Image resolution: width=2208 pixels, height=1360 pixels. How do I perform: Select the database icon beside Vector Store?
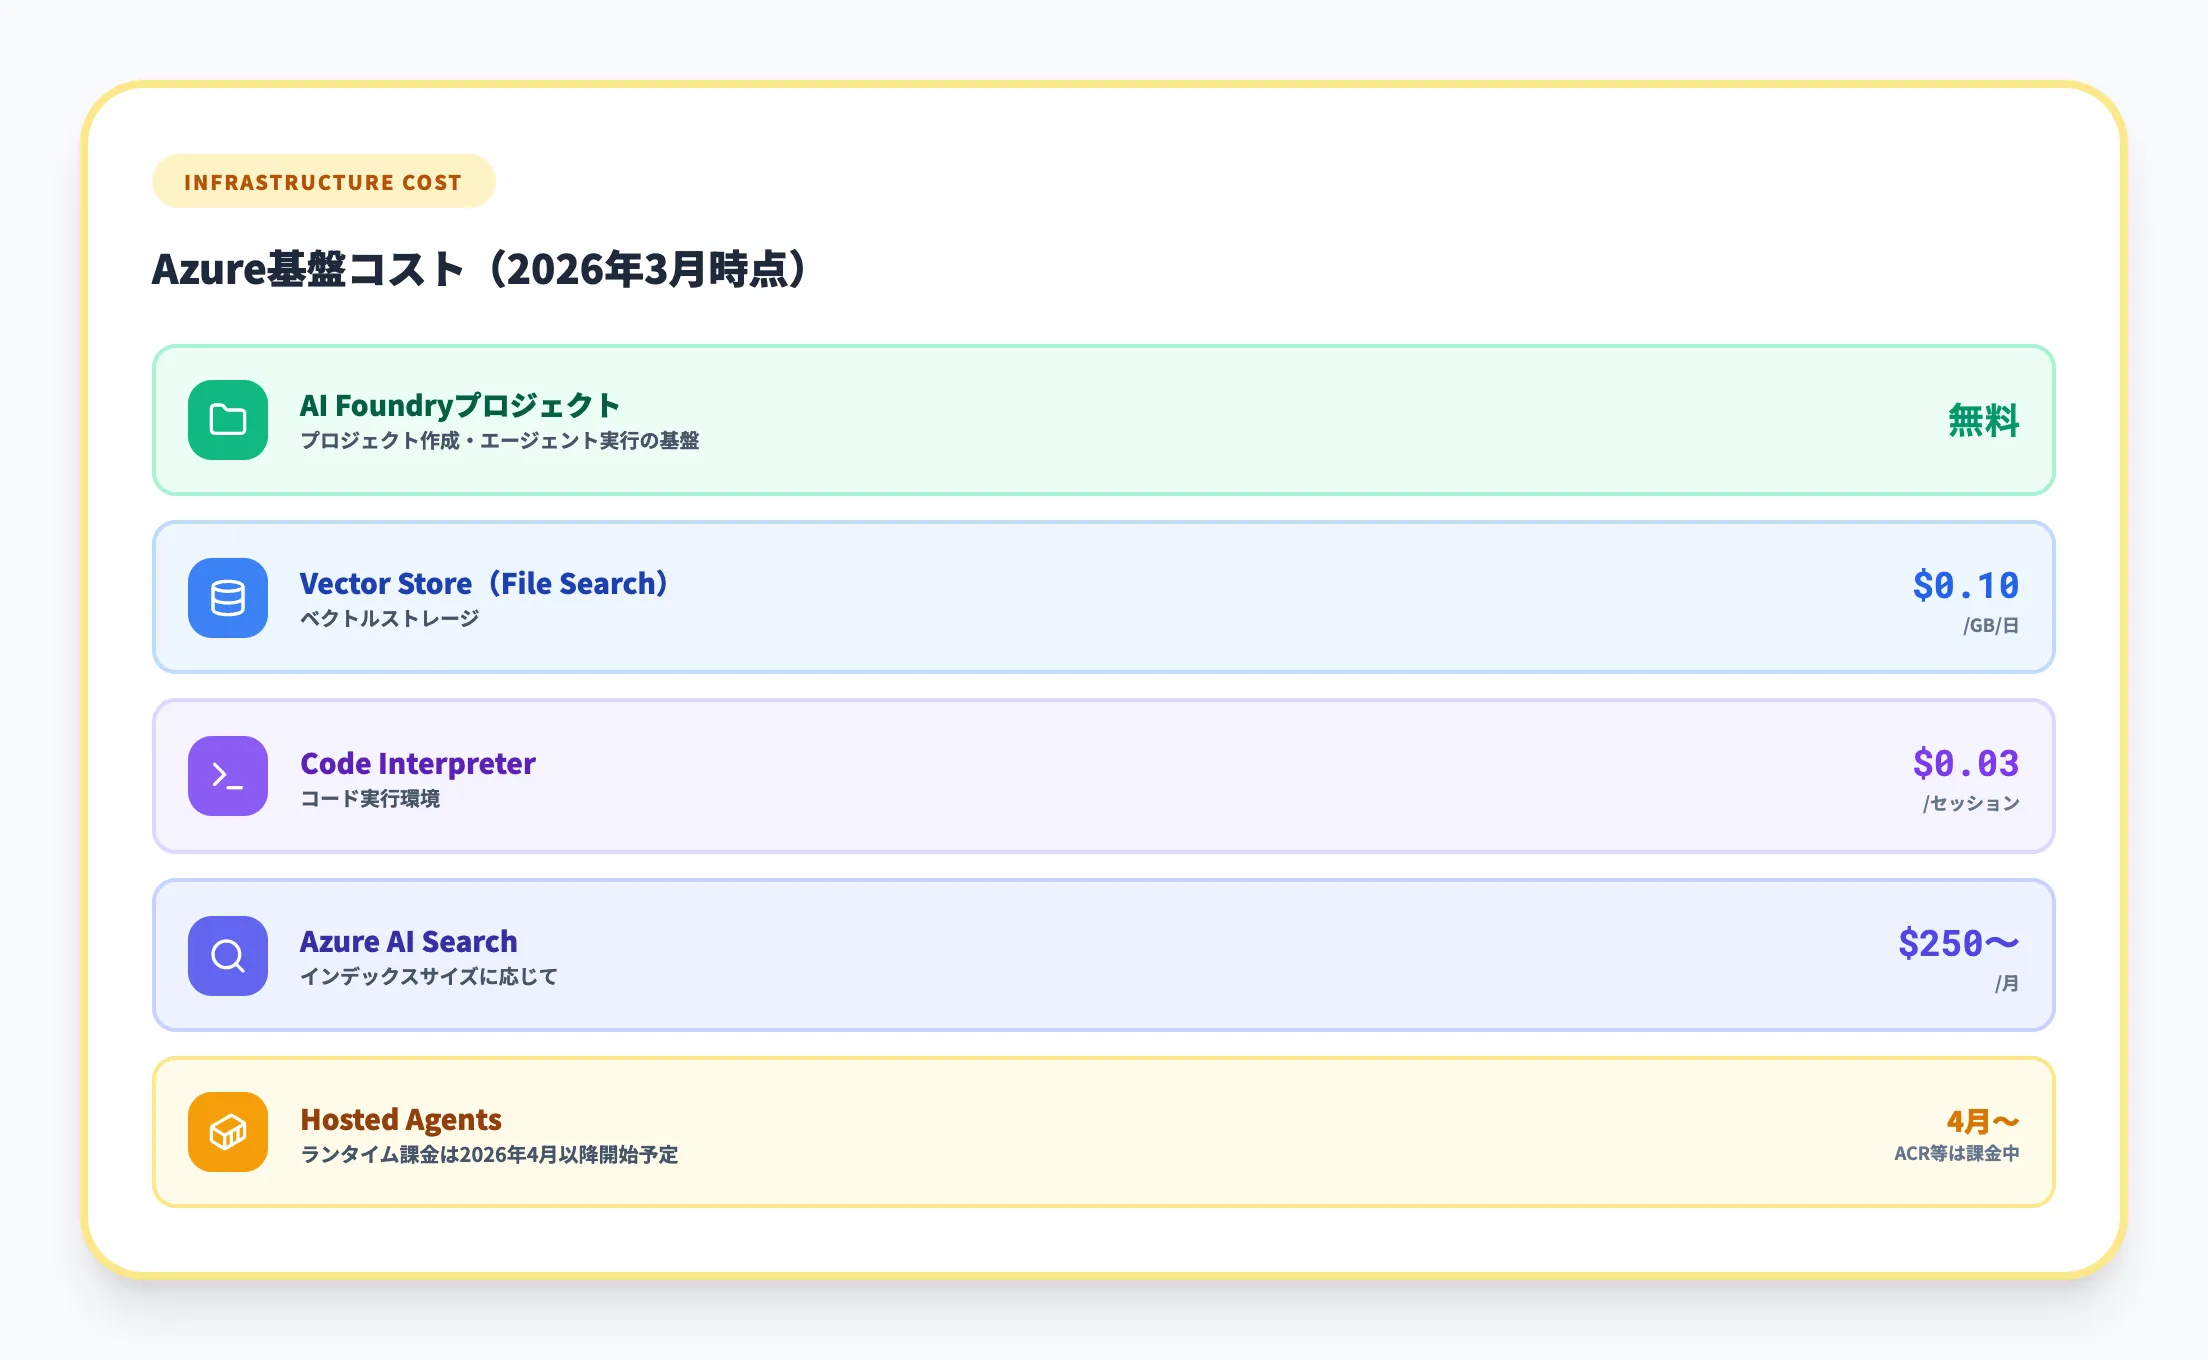[x=226, y=598]
